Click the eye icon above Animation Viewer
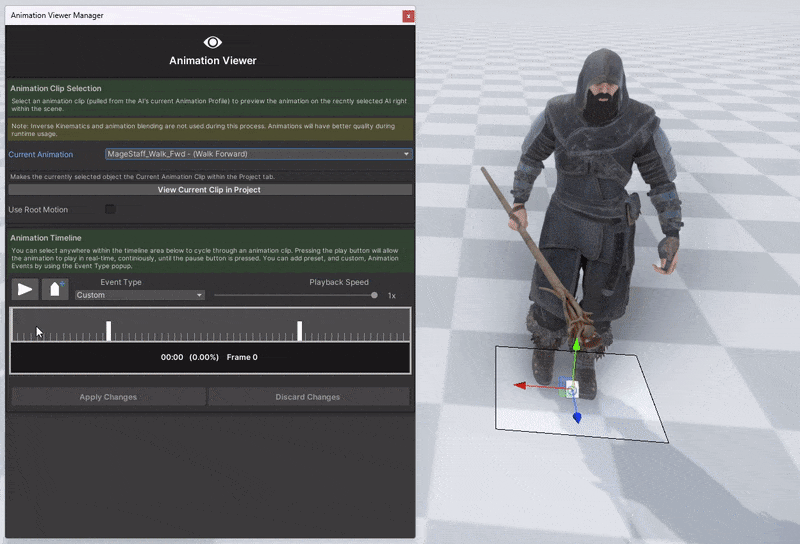 coord(212,42)
